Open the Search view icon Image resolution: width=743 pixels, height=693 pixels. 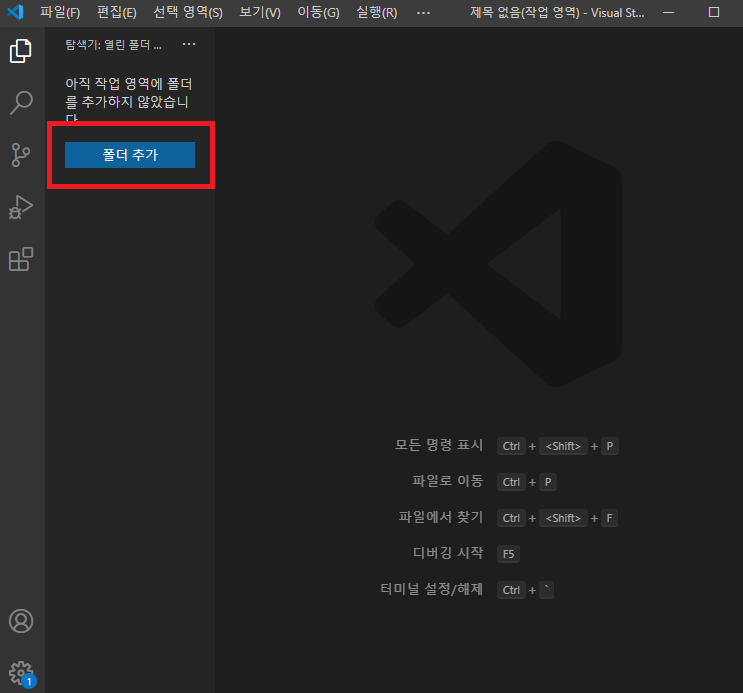21,102
